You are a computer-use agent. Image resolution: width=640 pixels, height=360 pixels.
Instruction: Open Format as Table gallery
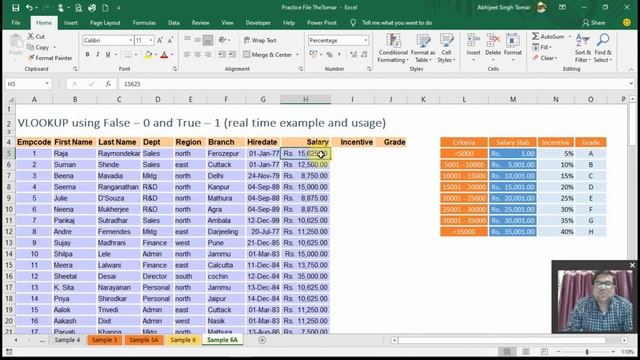[x=423, y=48]
